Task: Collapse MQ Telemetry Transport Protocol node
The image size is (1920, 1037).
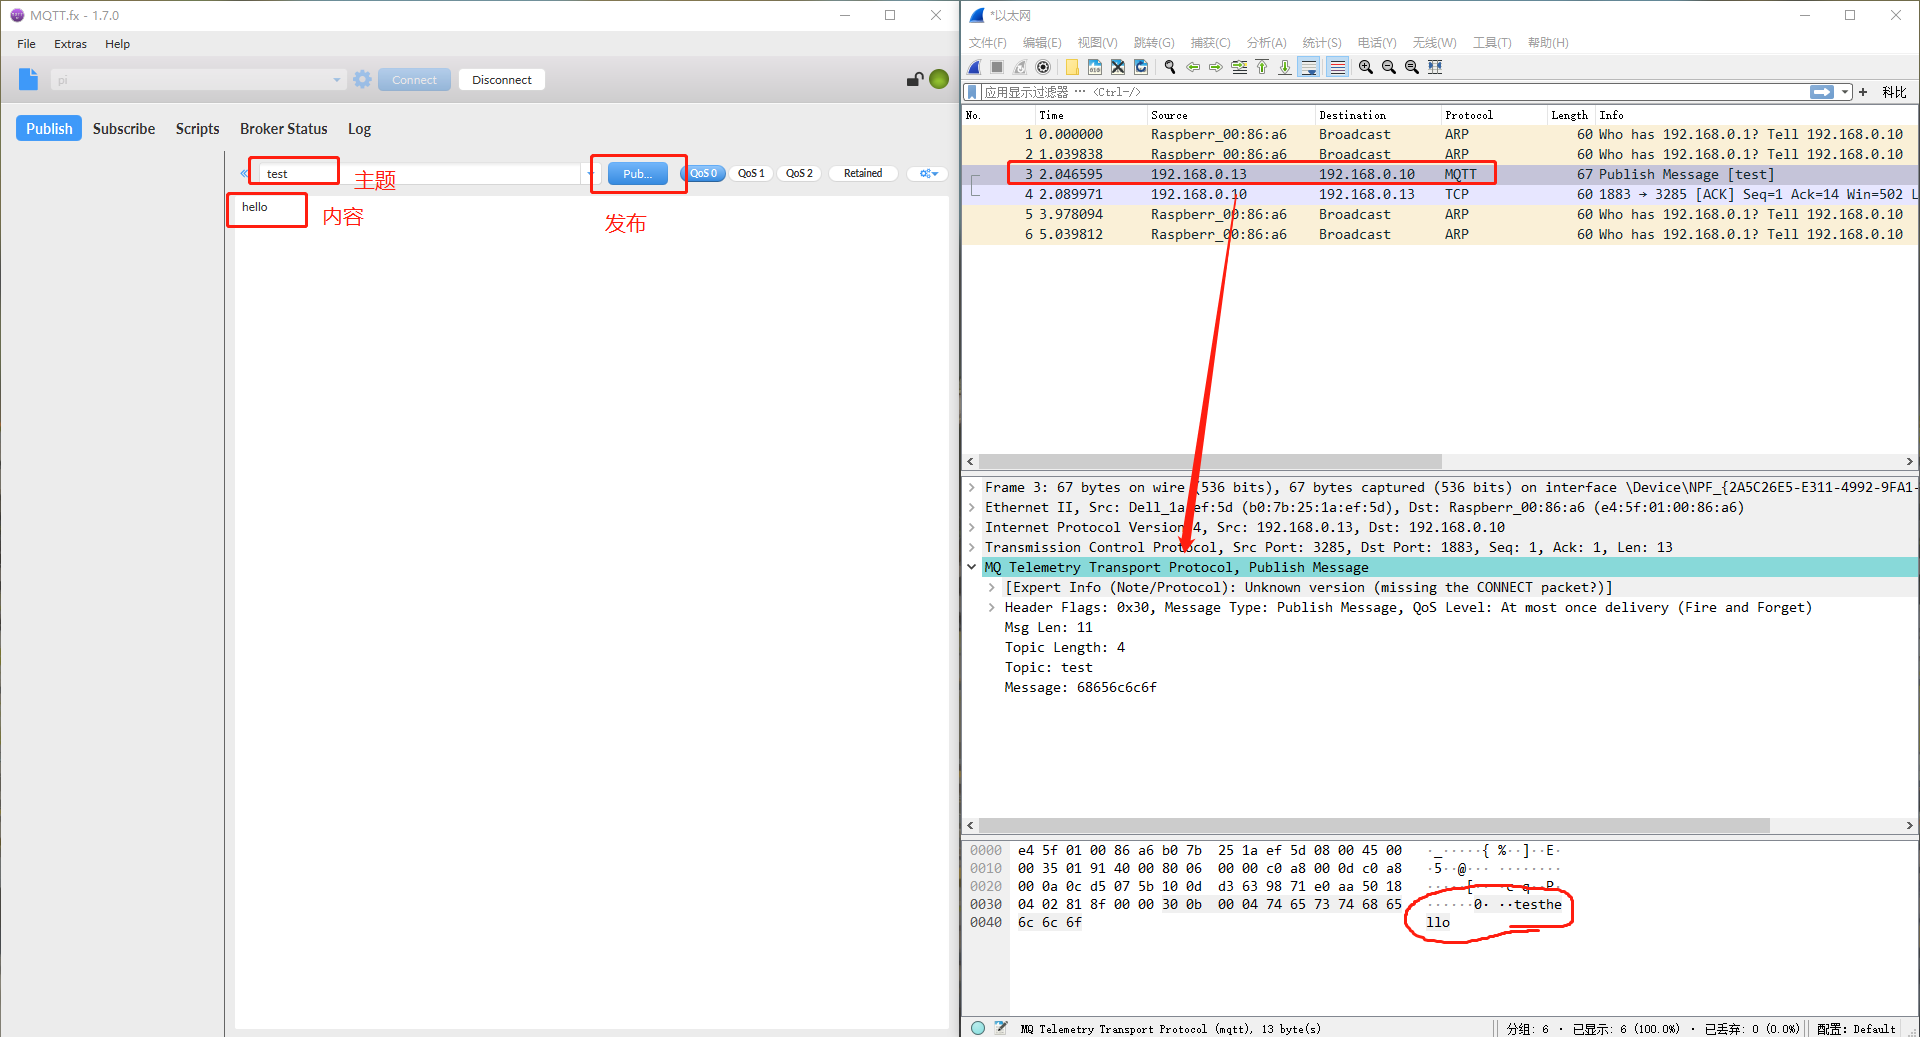Action: pyautogui.click(x=971, y=567)
